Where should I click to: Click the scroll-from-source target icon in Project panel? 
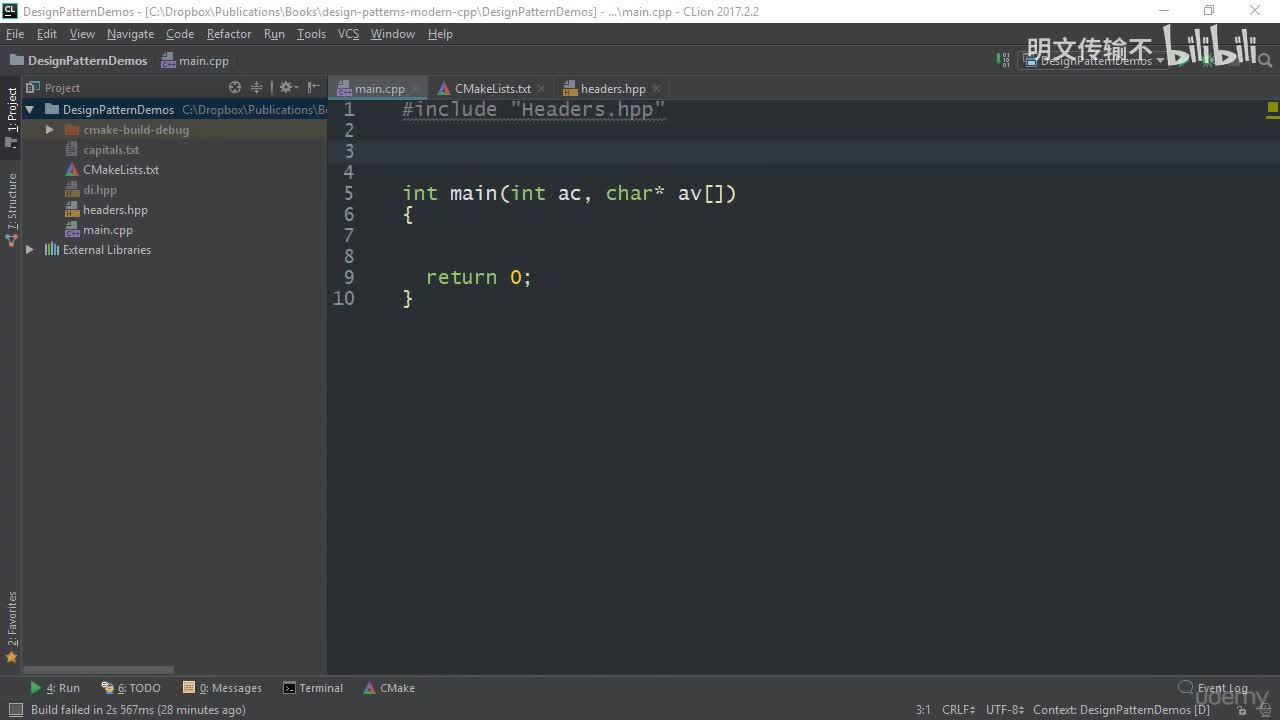(235, 88)
